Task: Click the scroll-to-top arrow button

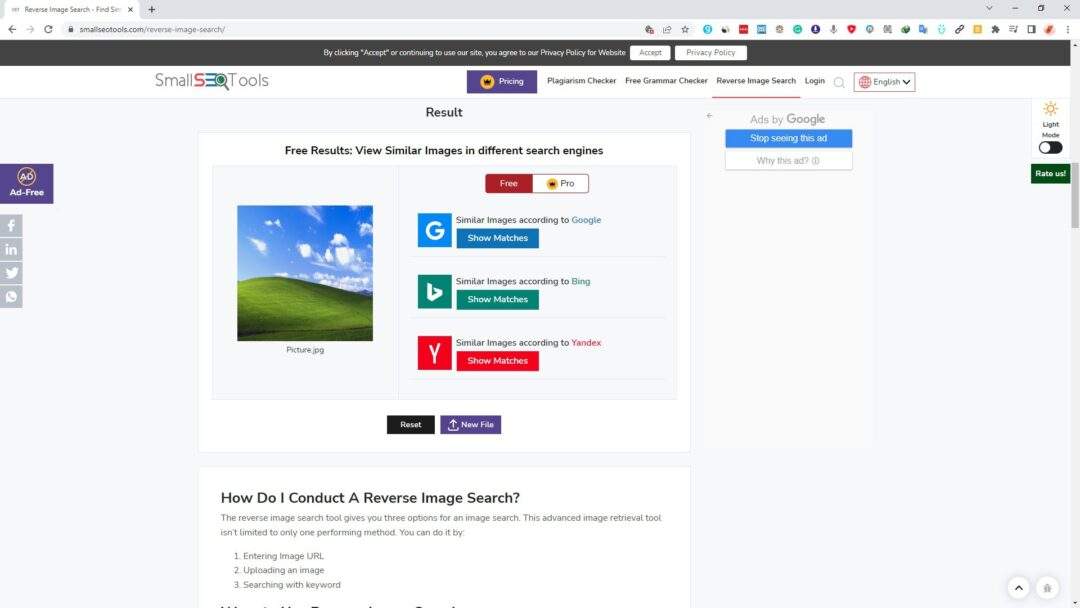Action: tap(1019, 587)
